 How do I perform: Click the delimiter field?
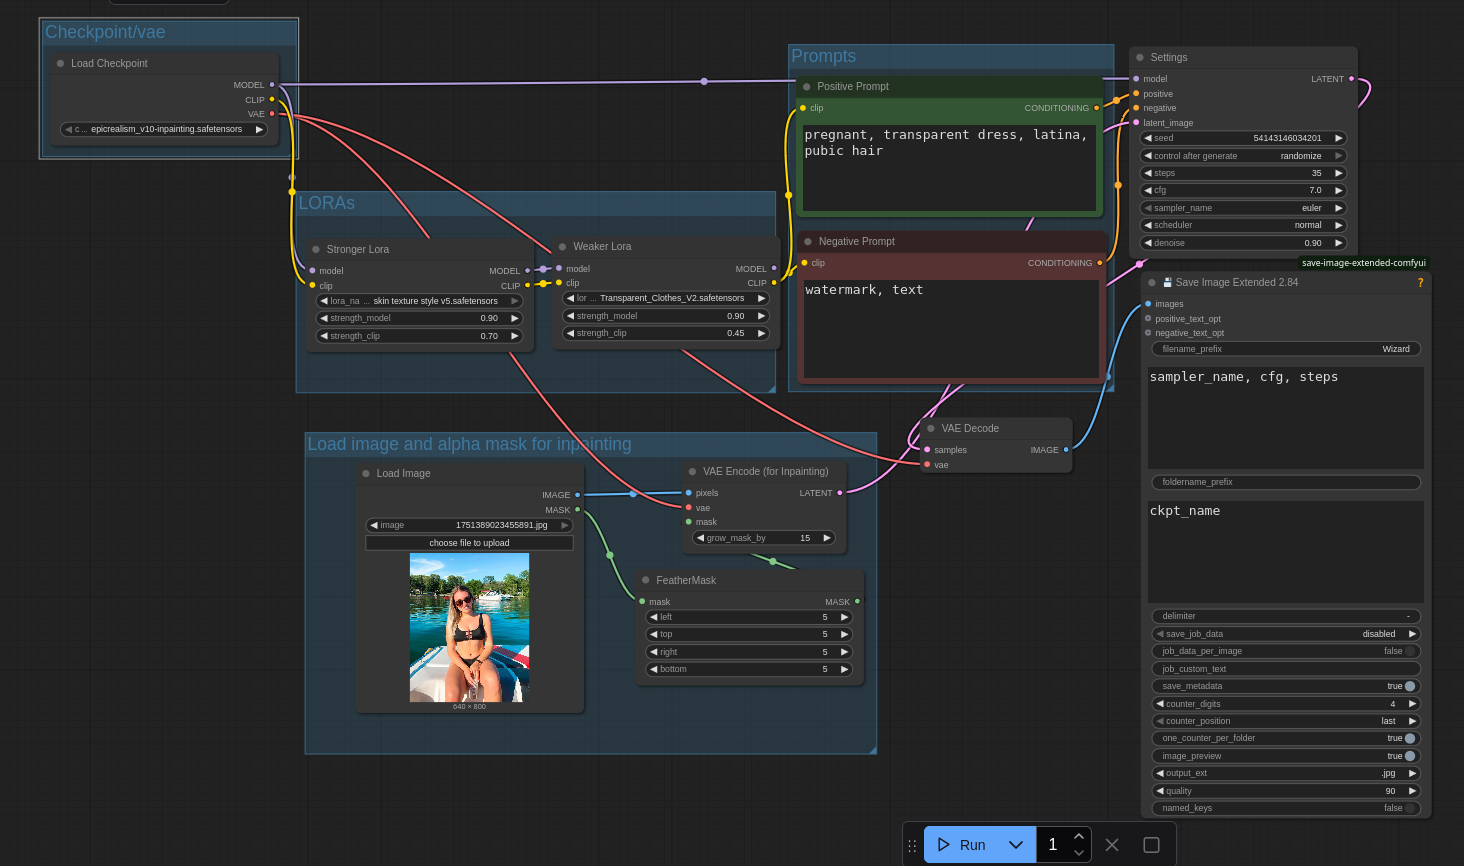click(x=1286, y=616)
